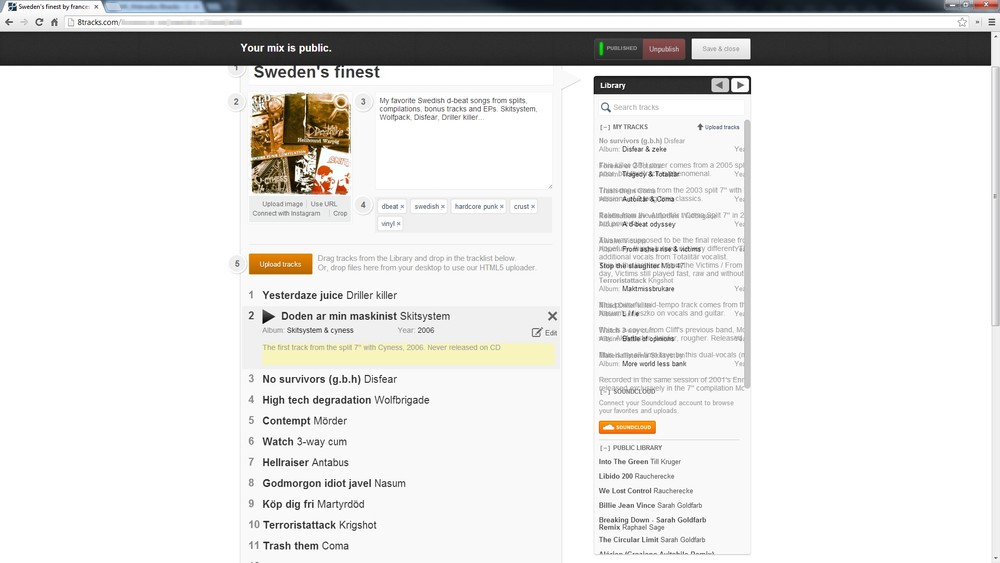Click the search magnifier icon in Library
This screenshot has height=563, width=1000.
(605, 107)
